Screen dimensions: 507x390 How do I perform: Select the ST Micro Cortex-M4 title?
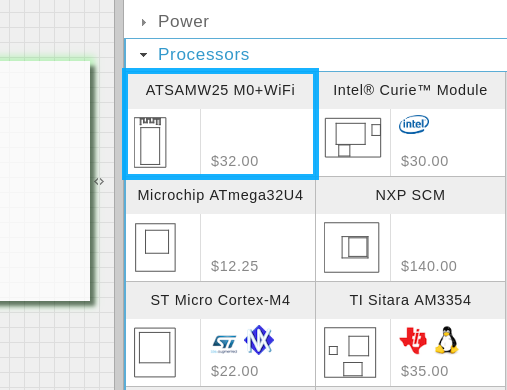point(220,300)
